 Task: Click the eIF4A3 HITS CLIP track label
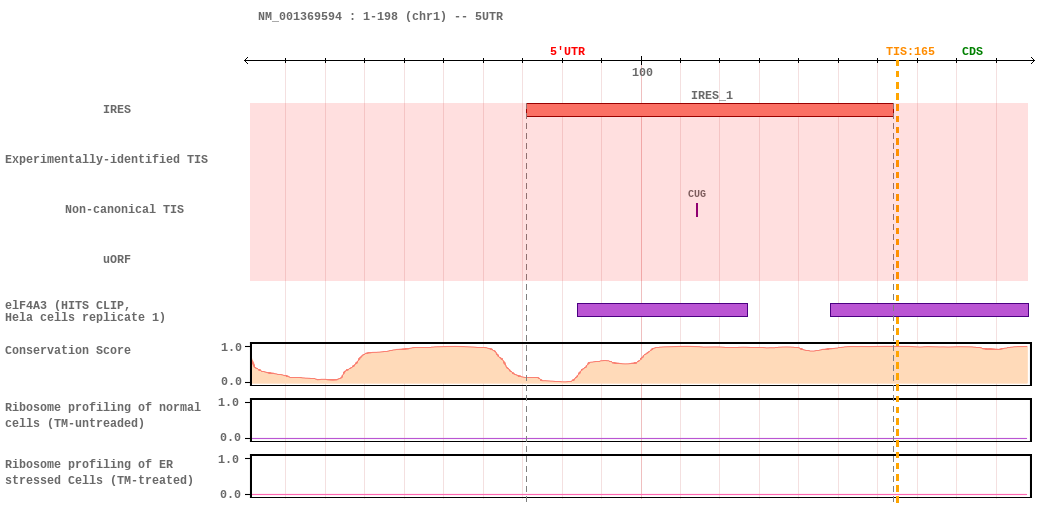85,311
